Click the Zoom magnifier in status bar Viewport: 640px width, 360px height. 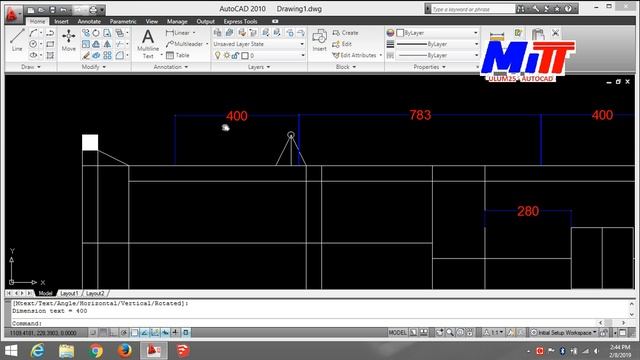[x=450, y=333]
